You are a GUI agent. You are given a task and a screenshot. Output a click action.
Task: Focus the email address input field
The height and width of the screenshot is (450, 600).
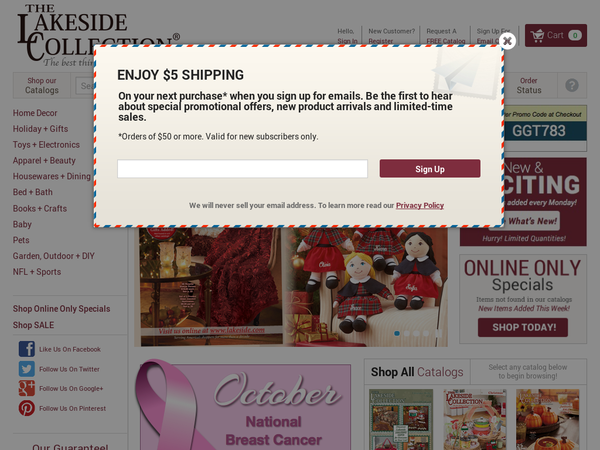[x=242, y=169]
